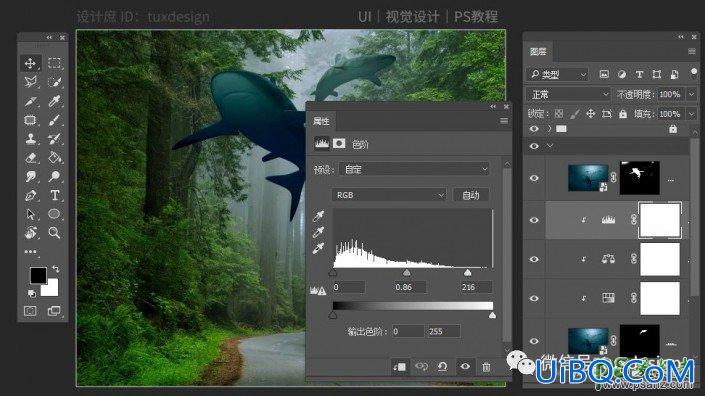Switch to the 属性 Properties tab
705x396 pixels.
tap(321, 121)
